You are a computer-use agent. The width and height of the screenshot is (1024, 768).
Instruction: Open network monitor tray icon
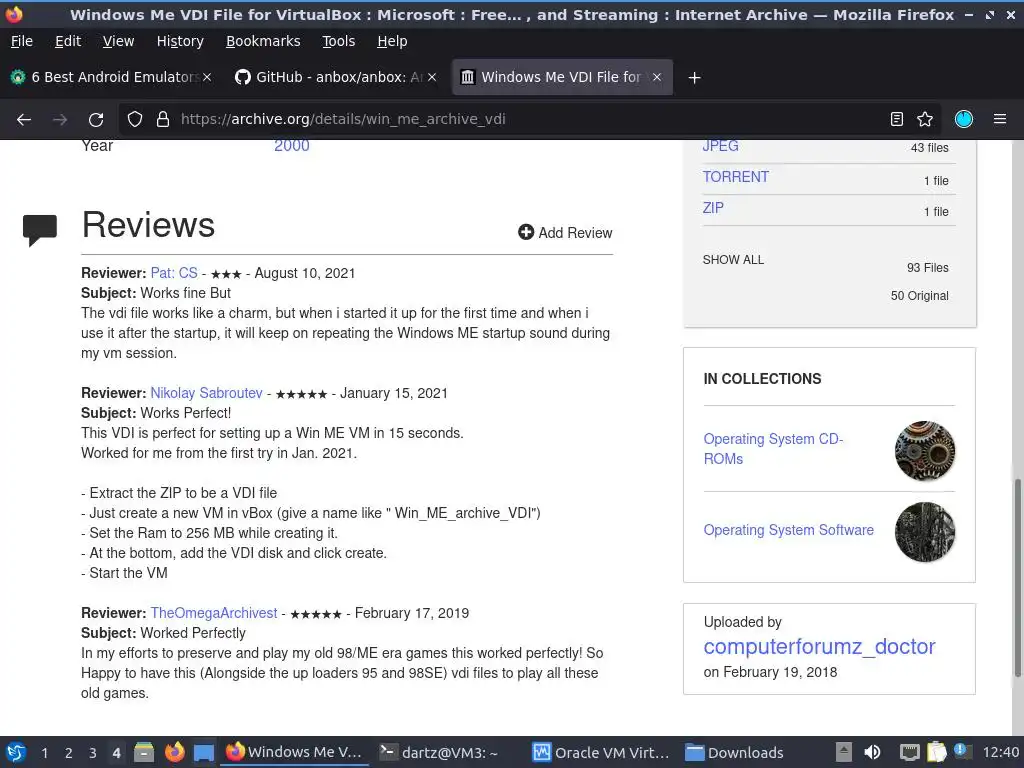click(909, 752)
